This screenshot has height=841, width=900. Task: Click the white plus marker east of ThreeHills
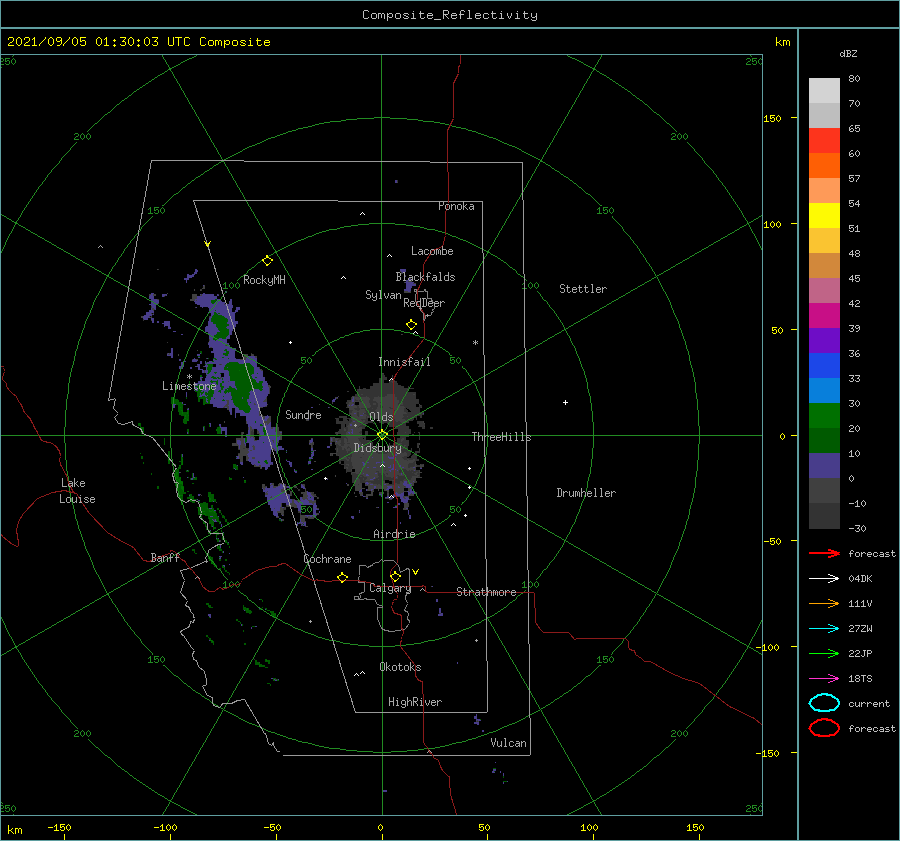click(x=565, y=402)
